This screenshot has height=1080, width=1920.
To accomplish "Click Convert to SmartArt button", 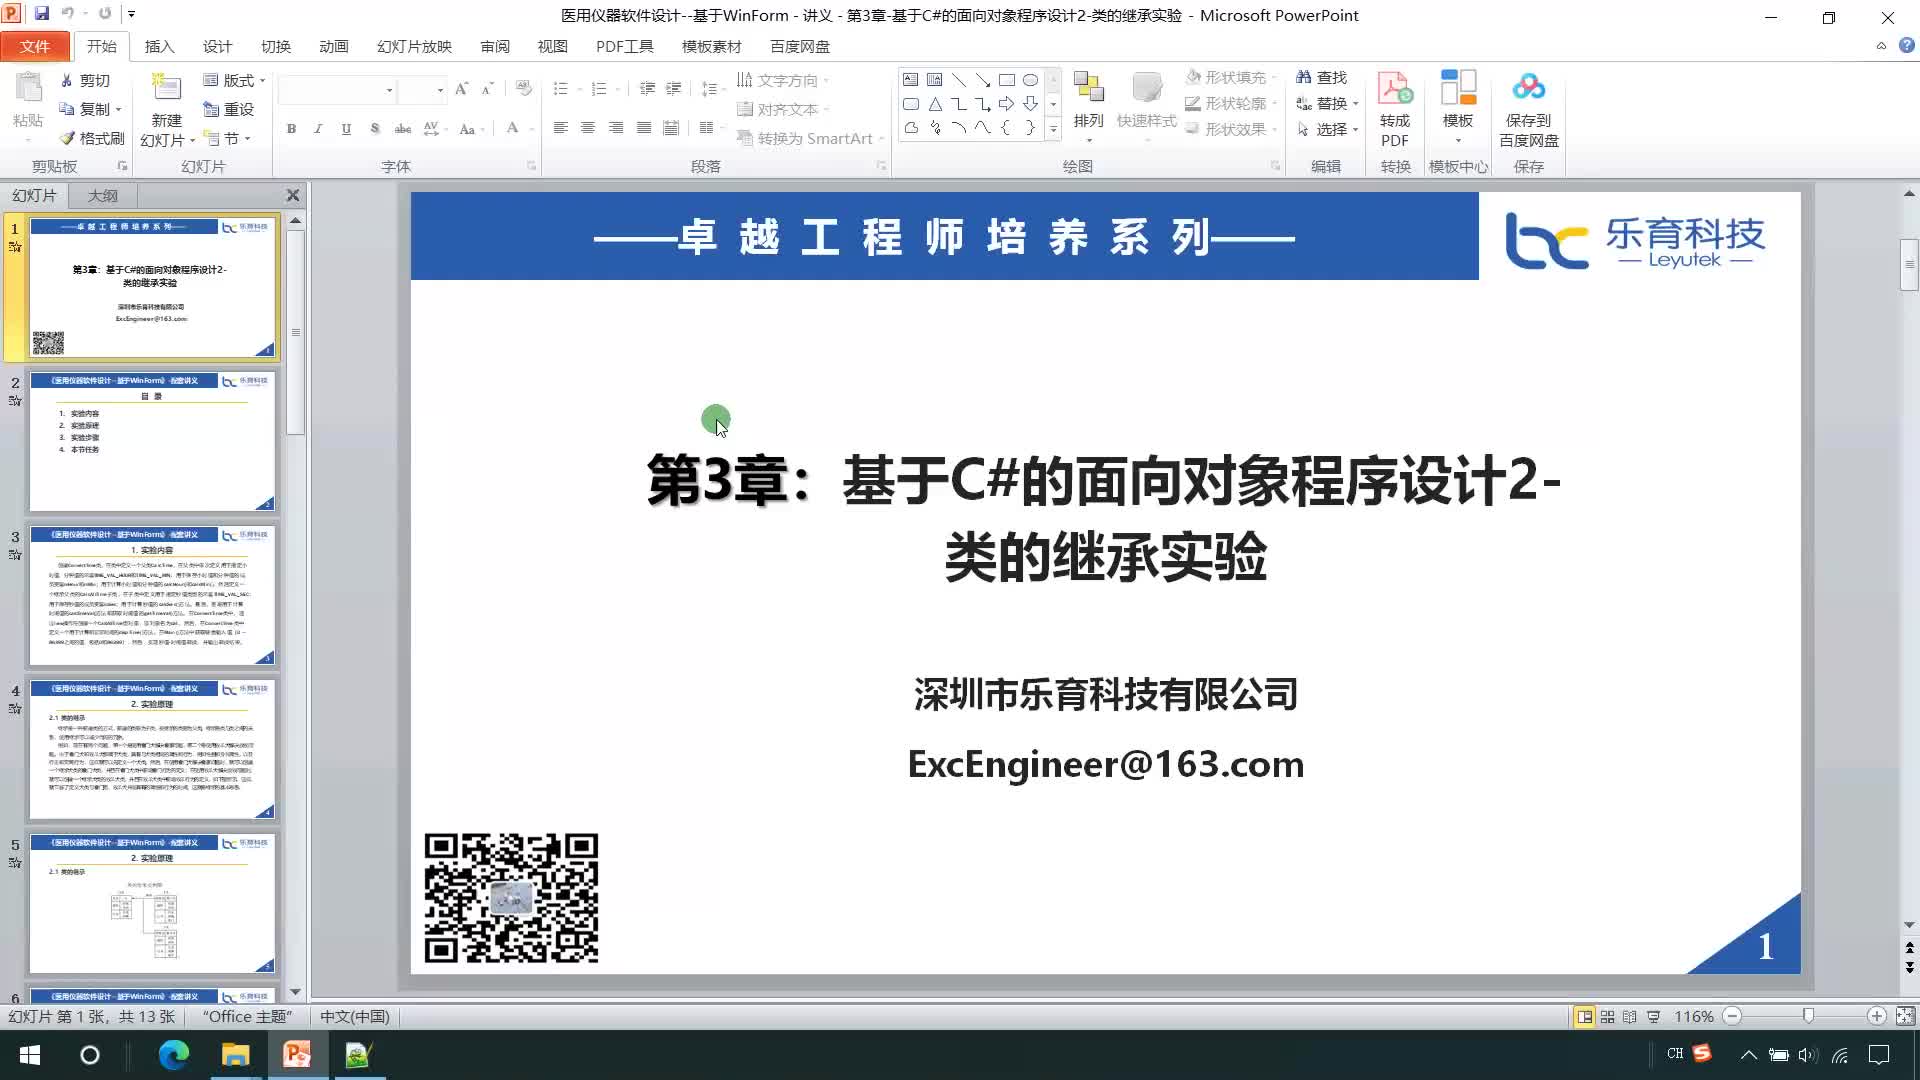I will [805, 138].
